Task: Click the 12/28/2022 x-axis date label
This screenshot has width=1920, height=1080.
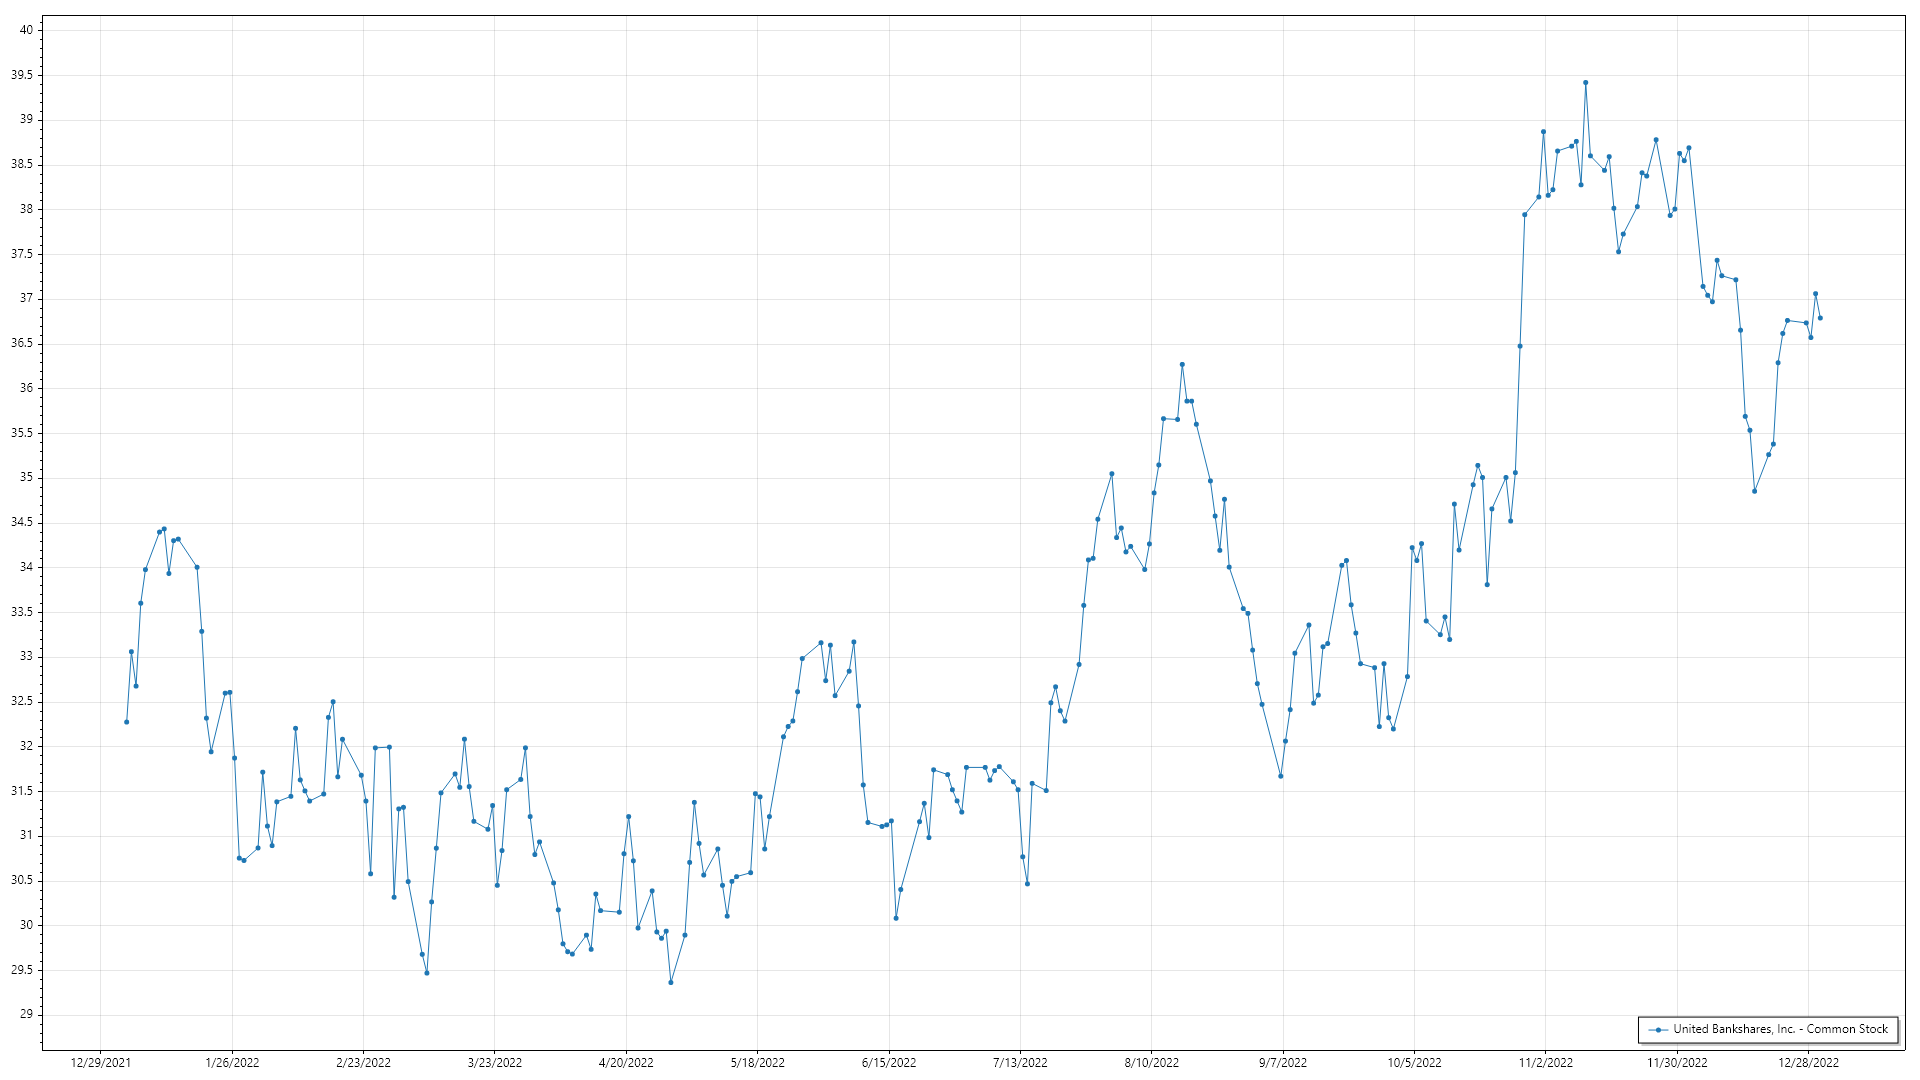Action: 1808,1062
